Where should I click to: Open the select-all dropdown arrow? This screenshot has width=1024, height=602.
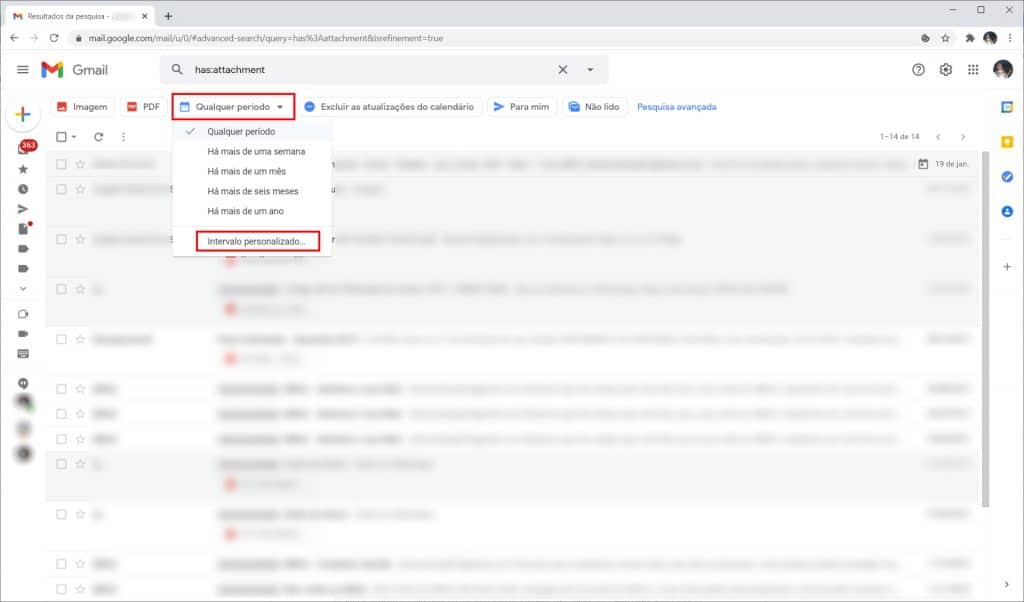74,136
